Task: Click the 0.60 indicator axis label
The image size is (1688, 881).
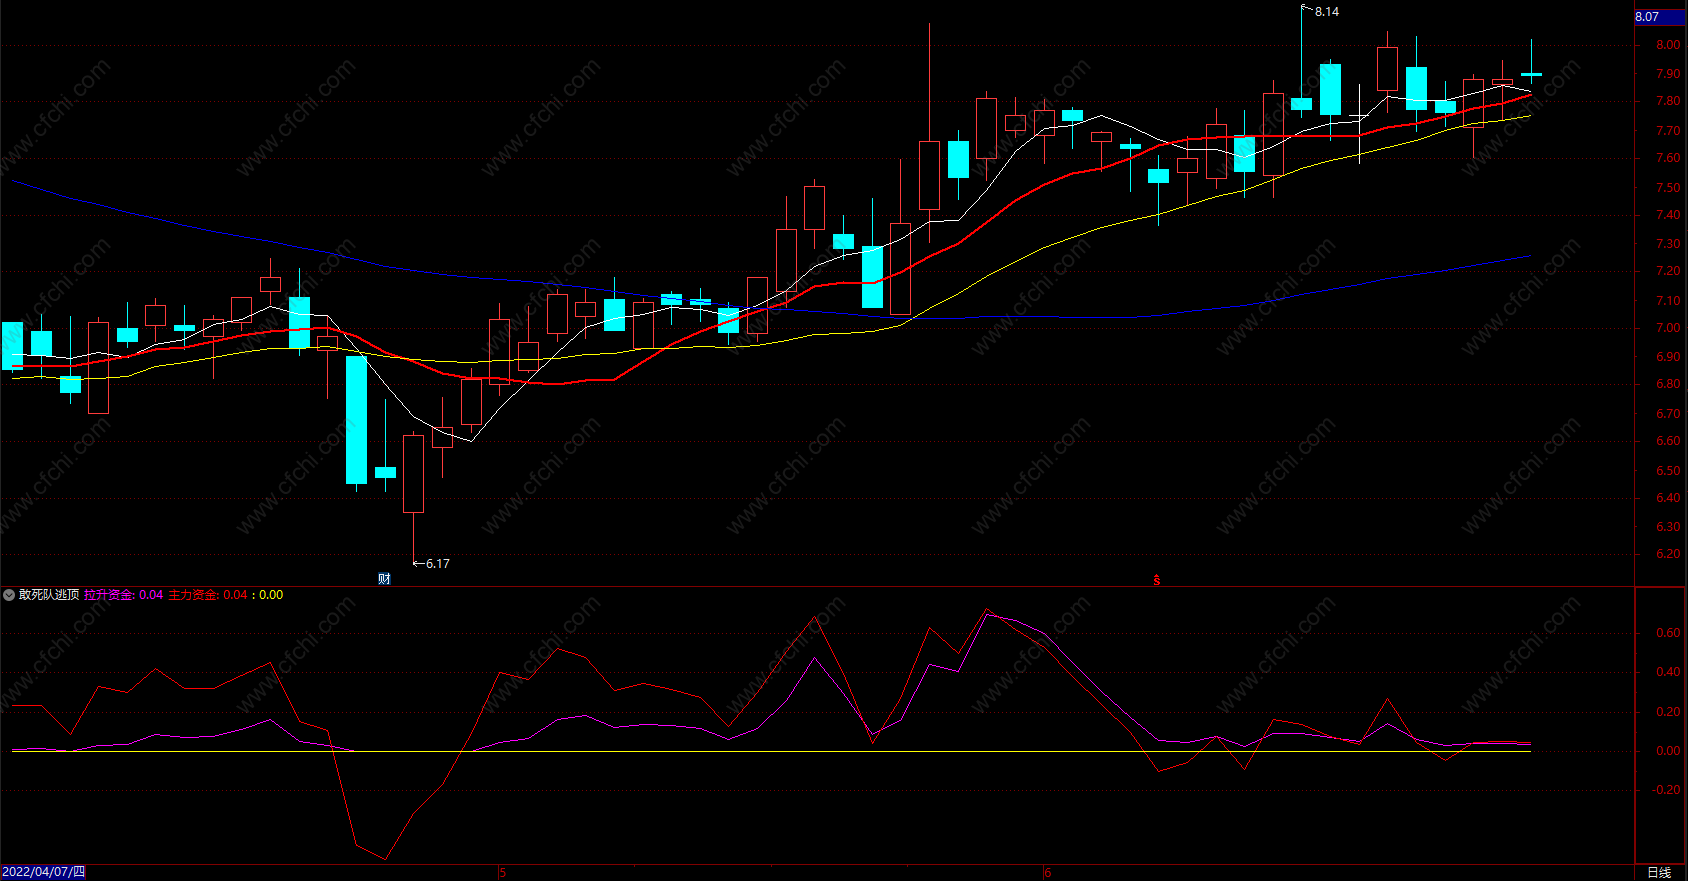Action: pyautogui.click(x=1668, y=633)
